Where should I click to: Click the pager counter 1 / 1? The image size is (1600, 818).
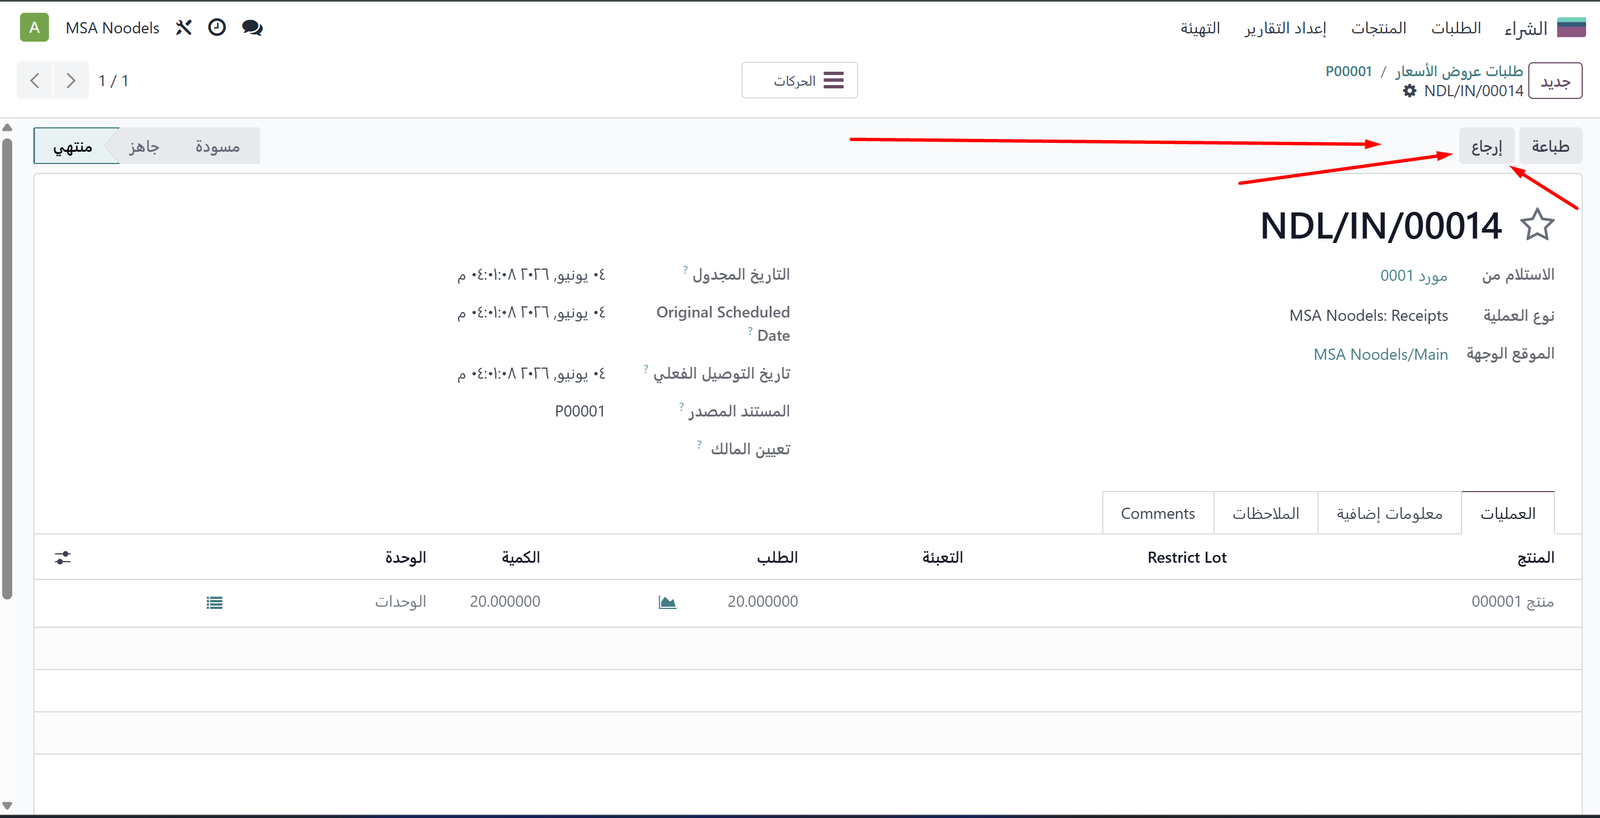click(113, 81)
